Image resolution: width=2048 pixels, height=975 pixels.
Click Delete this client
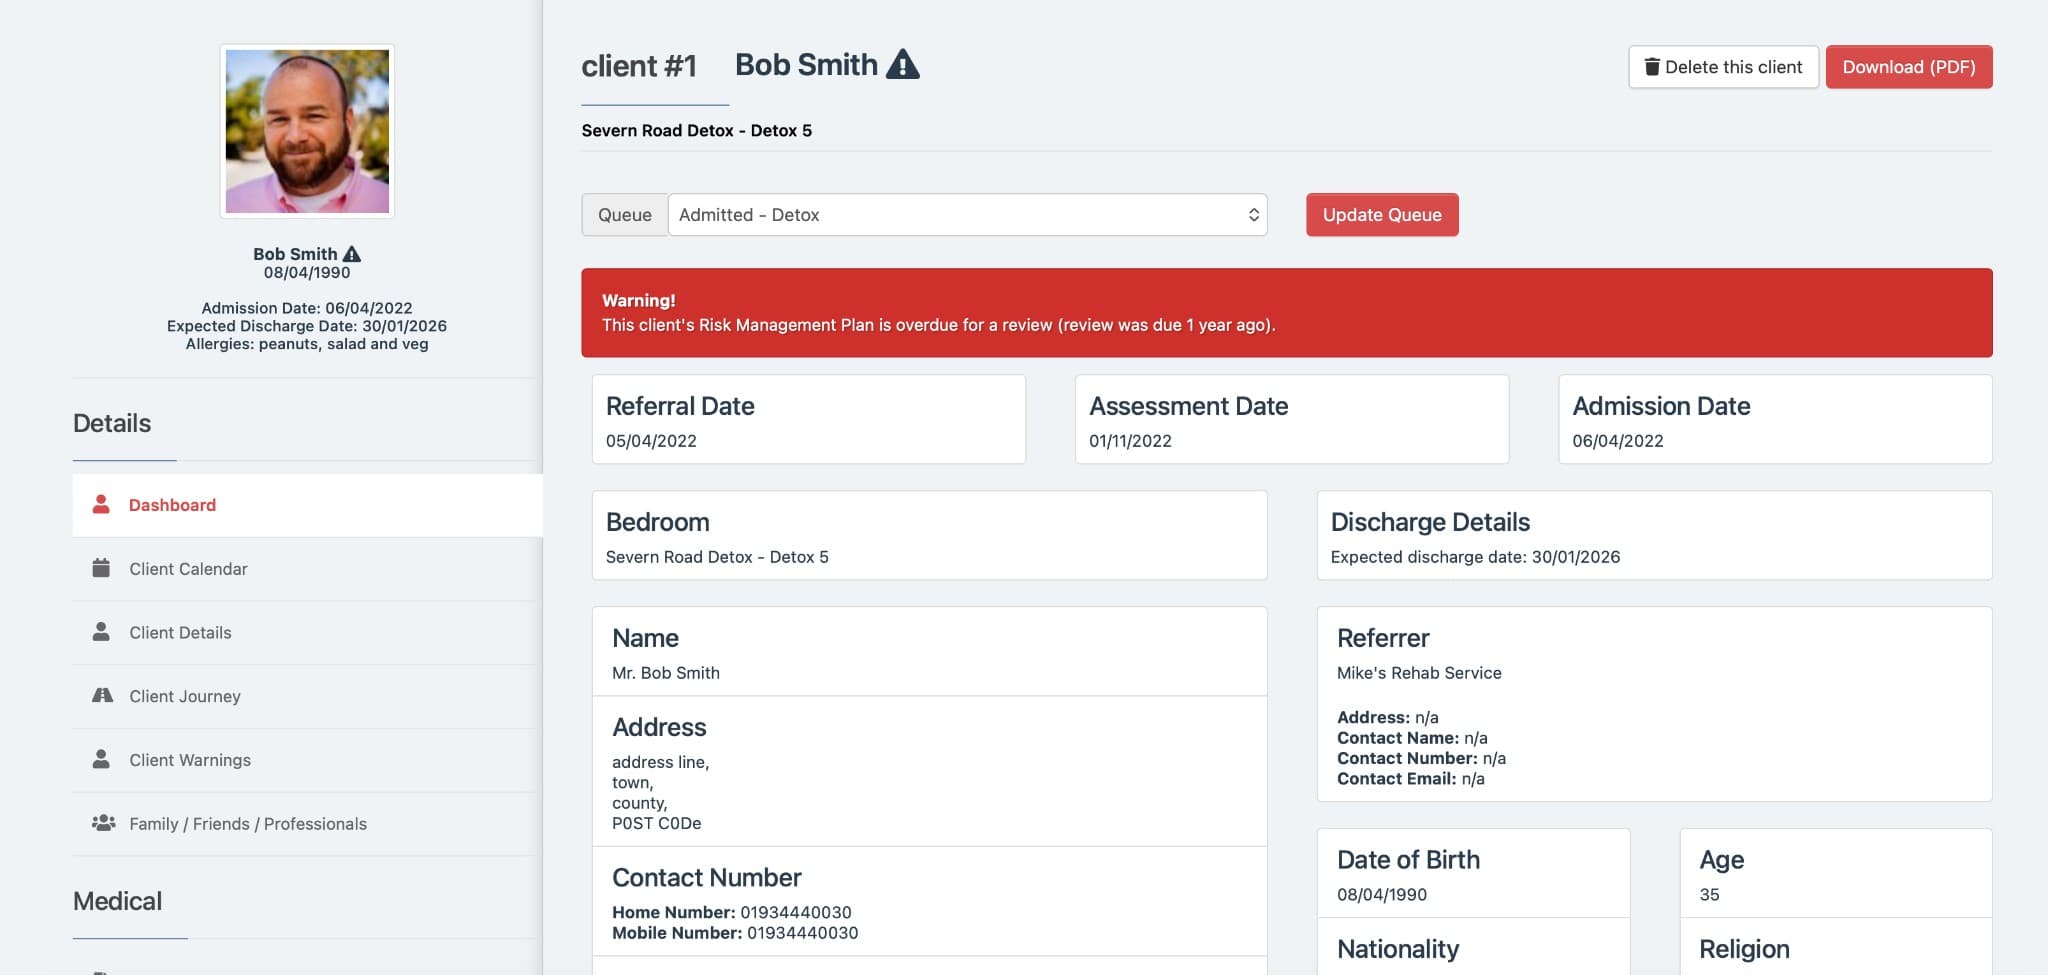tap(1723, 67)
